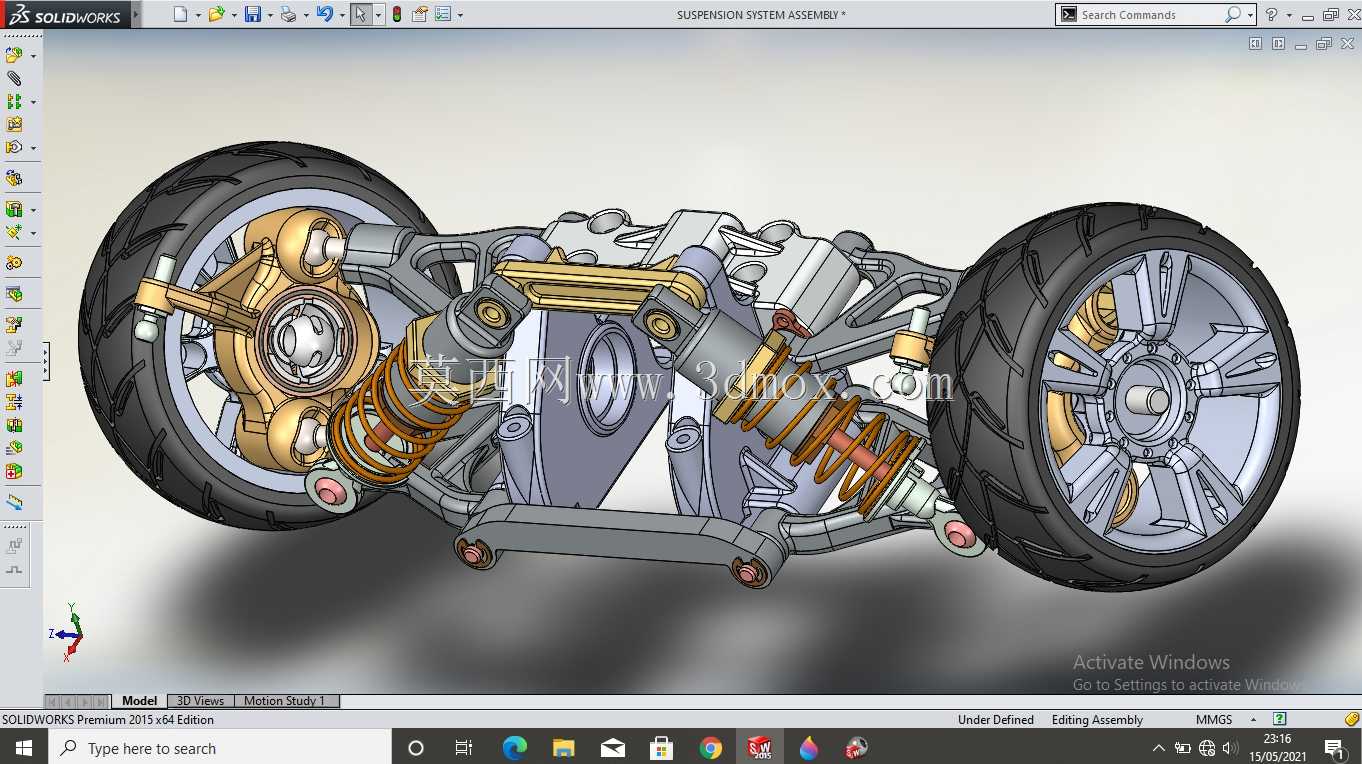Viewport: 1362px width, 764px height.
Task: Click the Windows Start button
Action: coord(23,748)
